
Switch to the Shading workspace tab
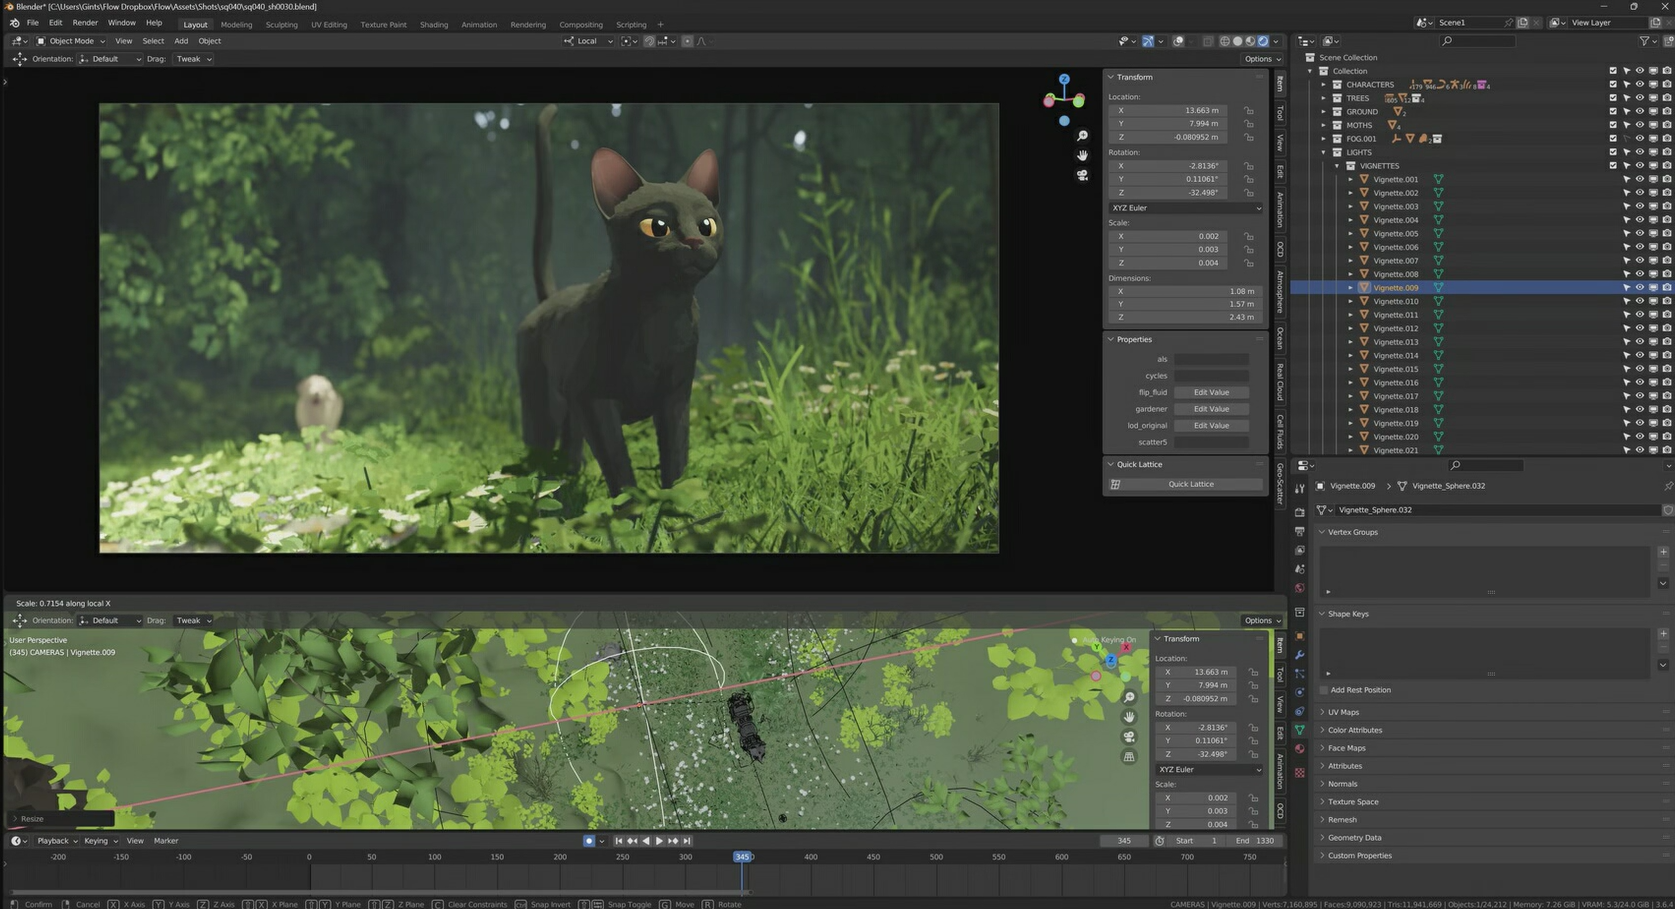(x=434, y=24)
